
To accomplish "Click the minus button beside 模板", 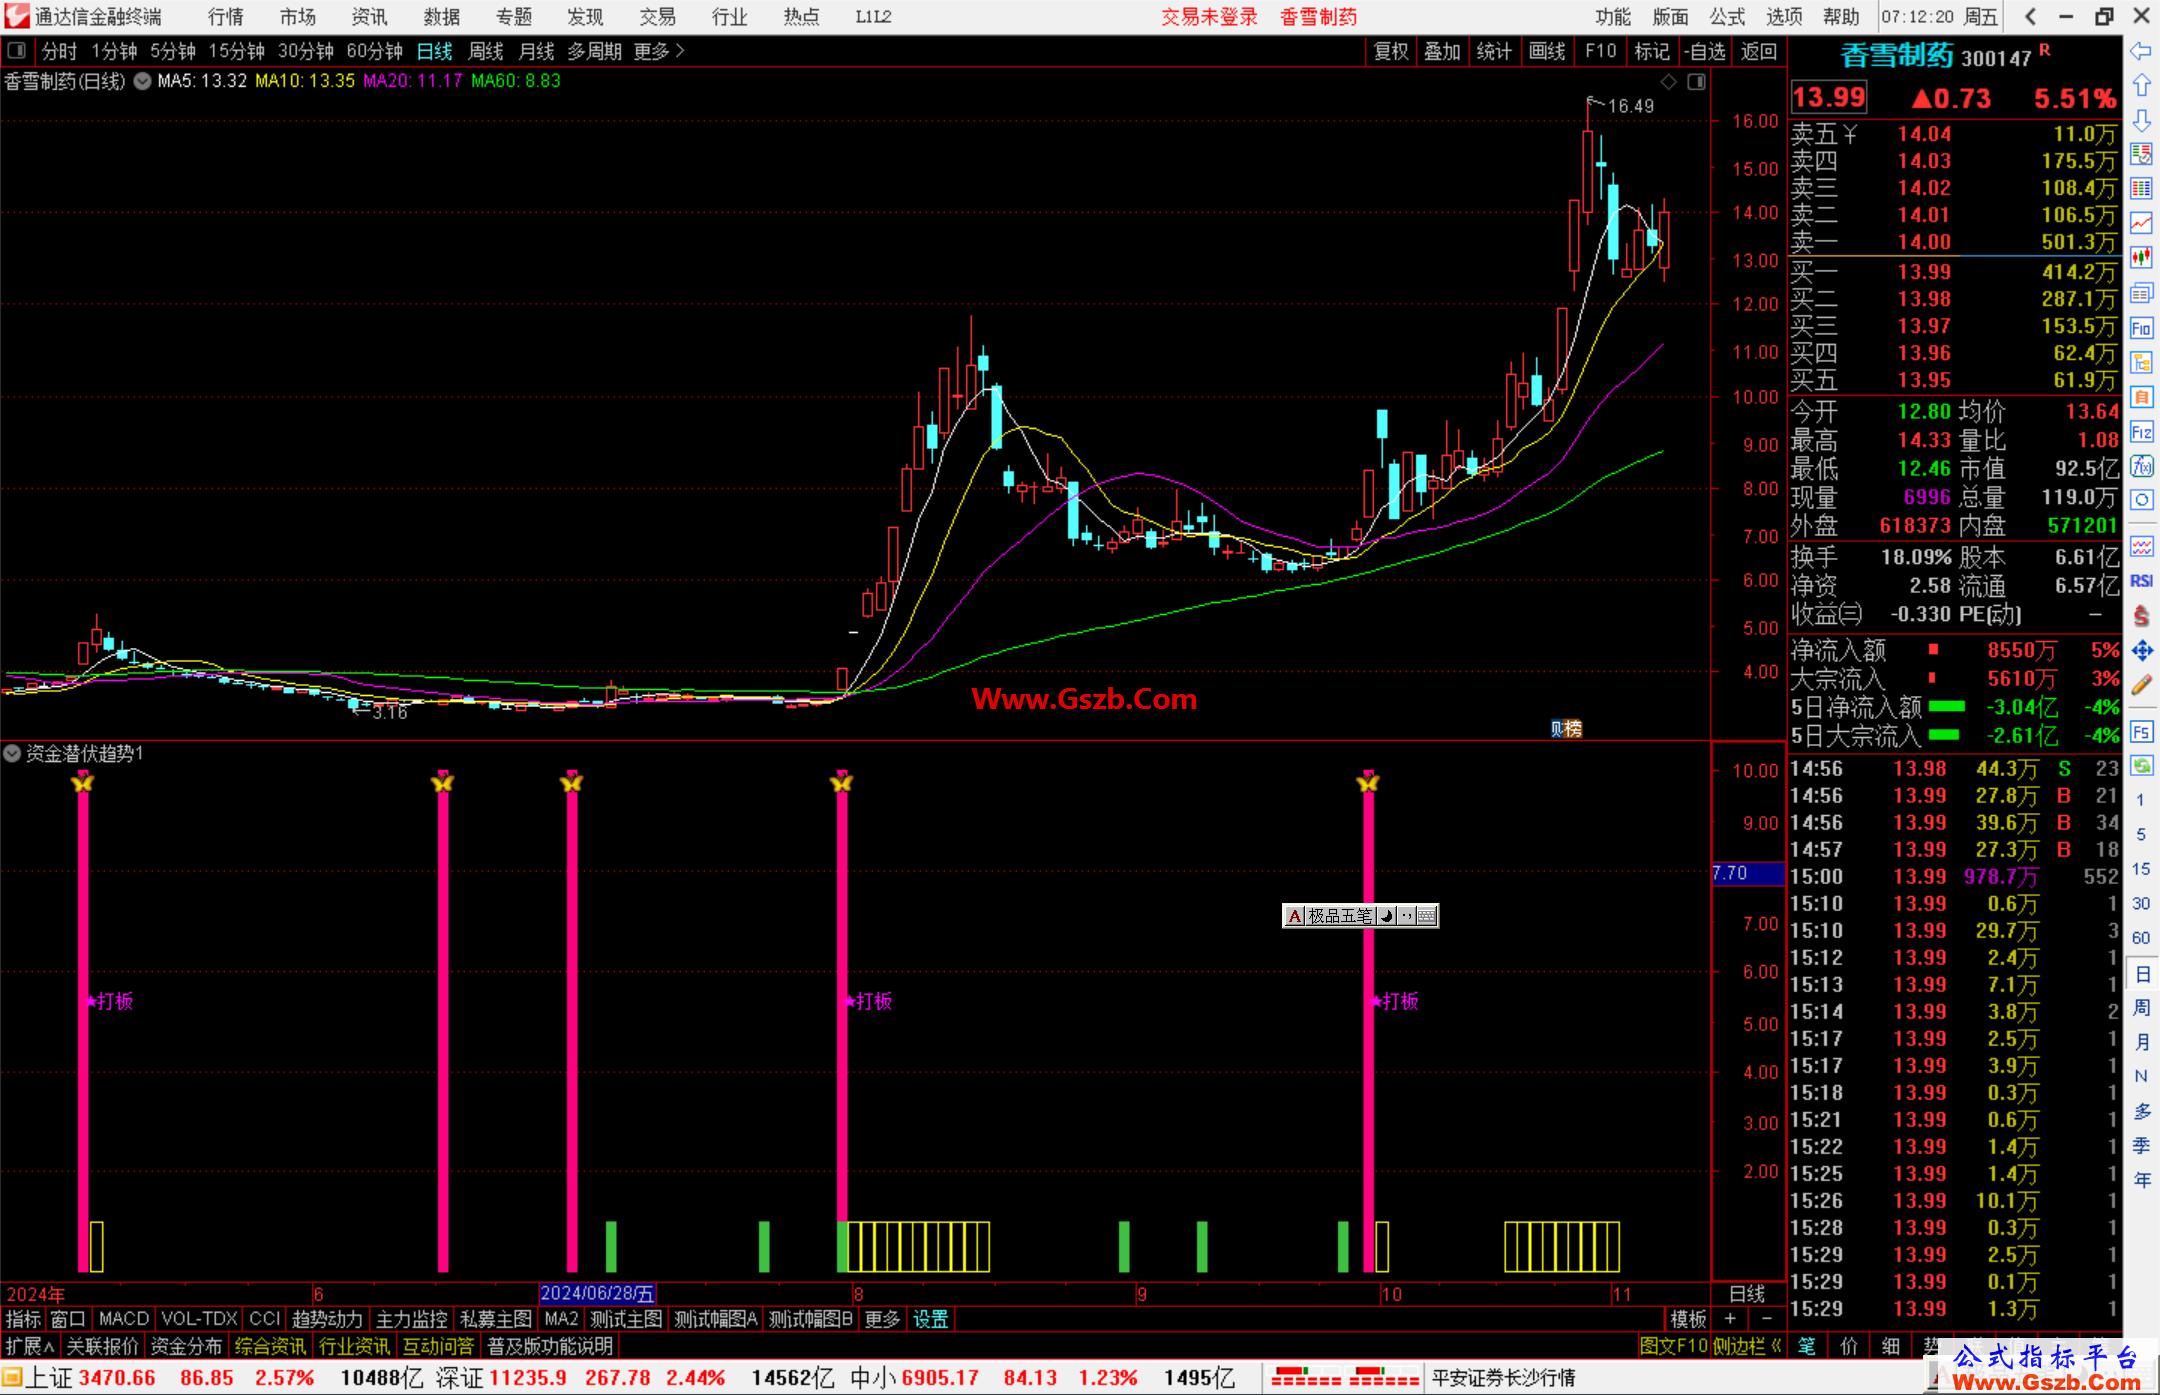I will 1767,1319.
